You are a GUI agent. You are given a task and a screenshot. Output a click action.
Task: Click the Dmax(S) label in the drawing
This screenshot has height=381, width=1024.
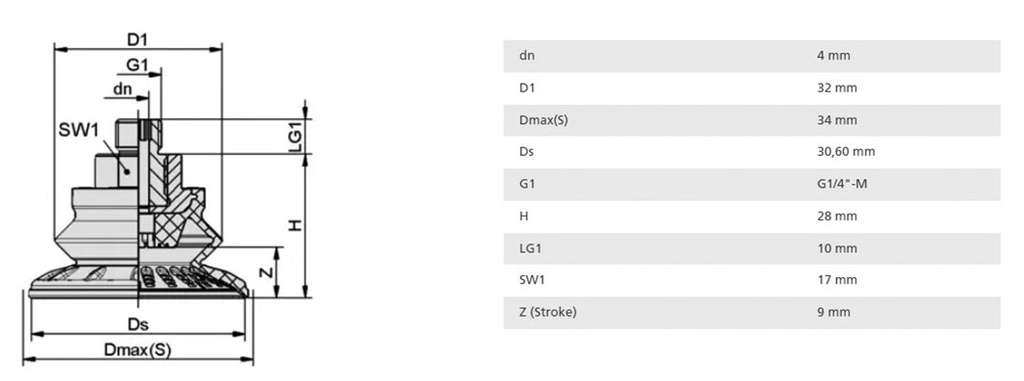coord(137,350)
